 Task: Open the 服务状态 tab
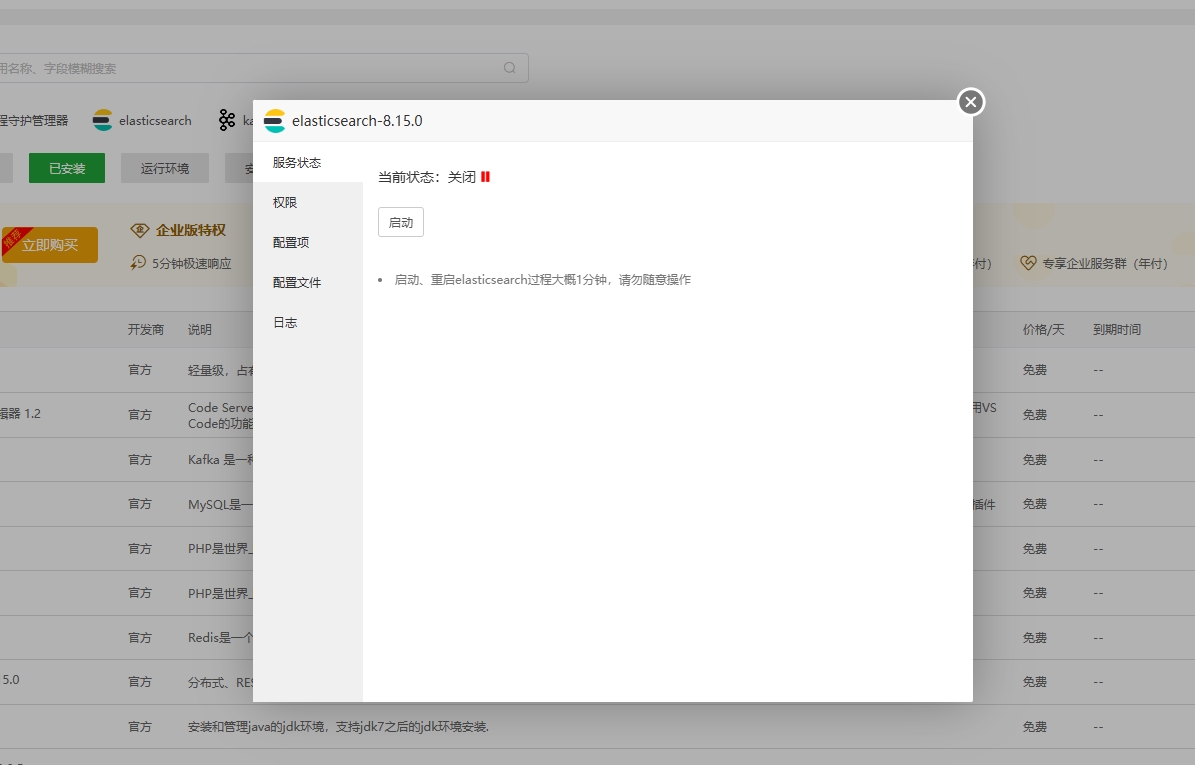(308, 162)
